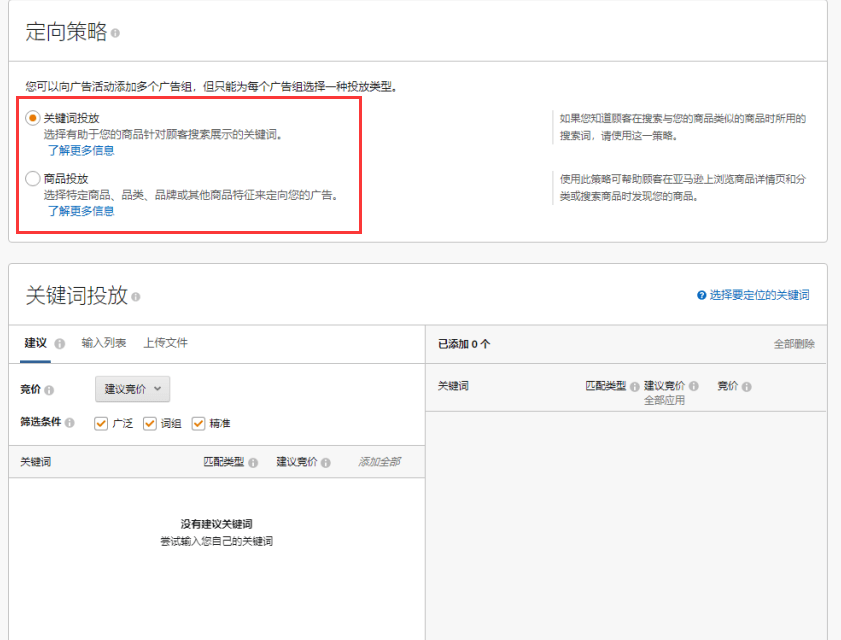Toggle the 词组 match filter checkbox
The image size is (841, 640).
coord(150,423)
